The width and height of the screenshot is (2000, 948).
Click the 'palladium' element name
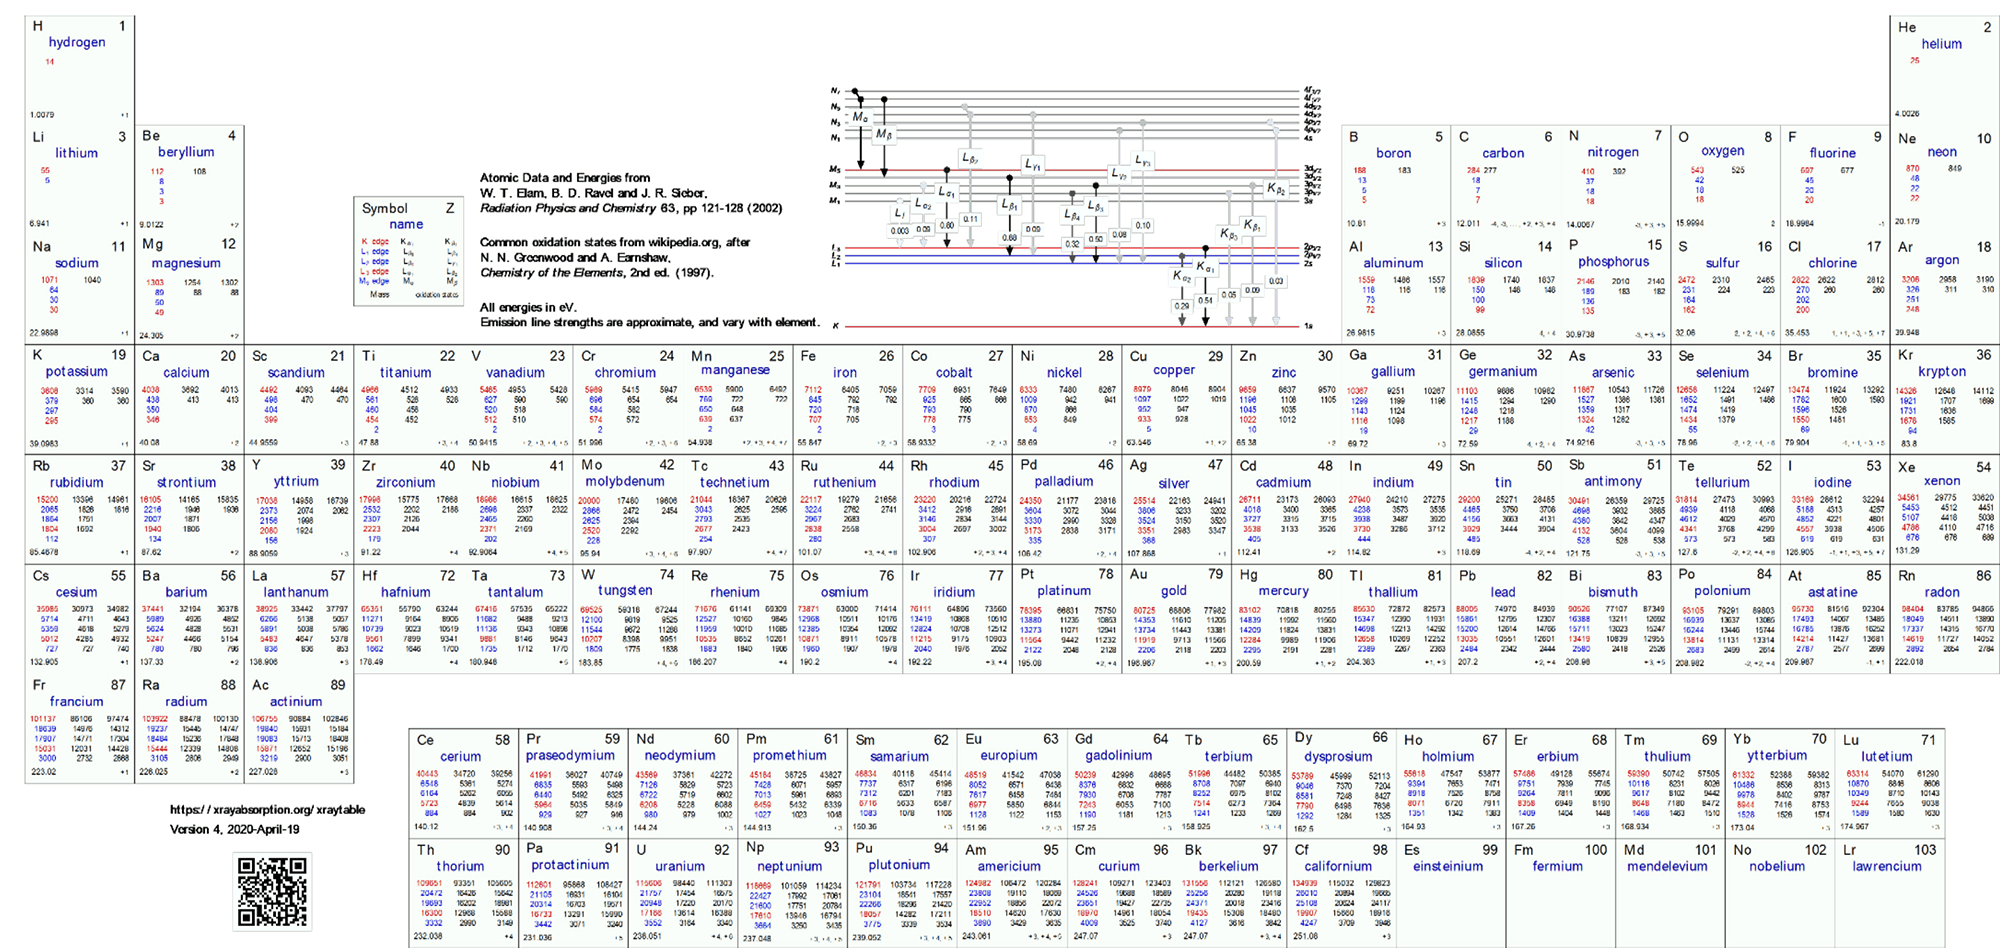click(1064, 481)
